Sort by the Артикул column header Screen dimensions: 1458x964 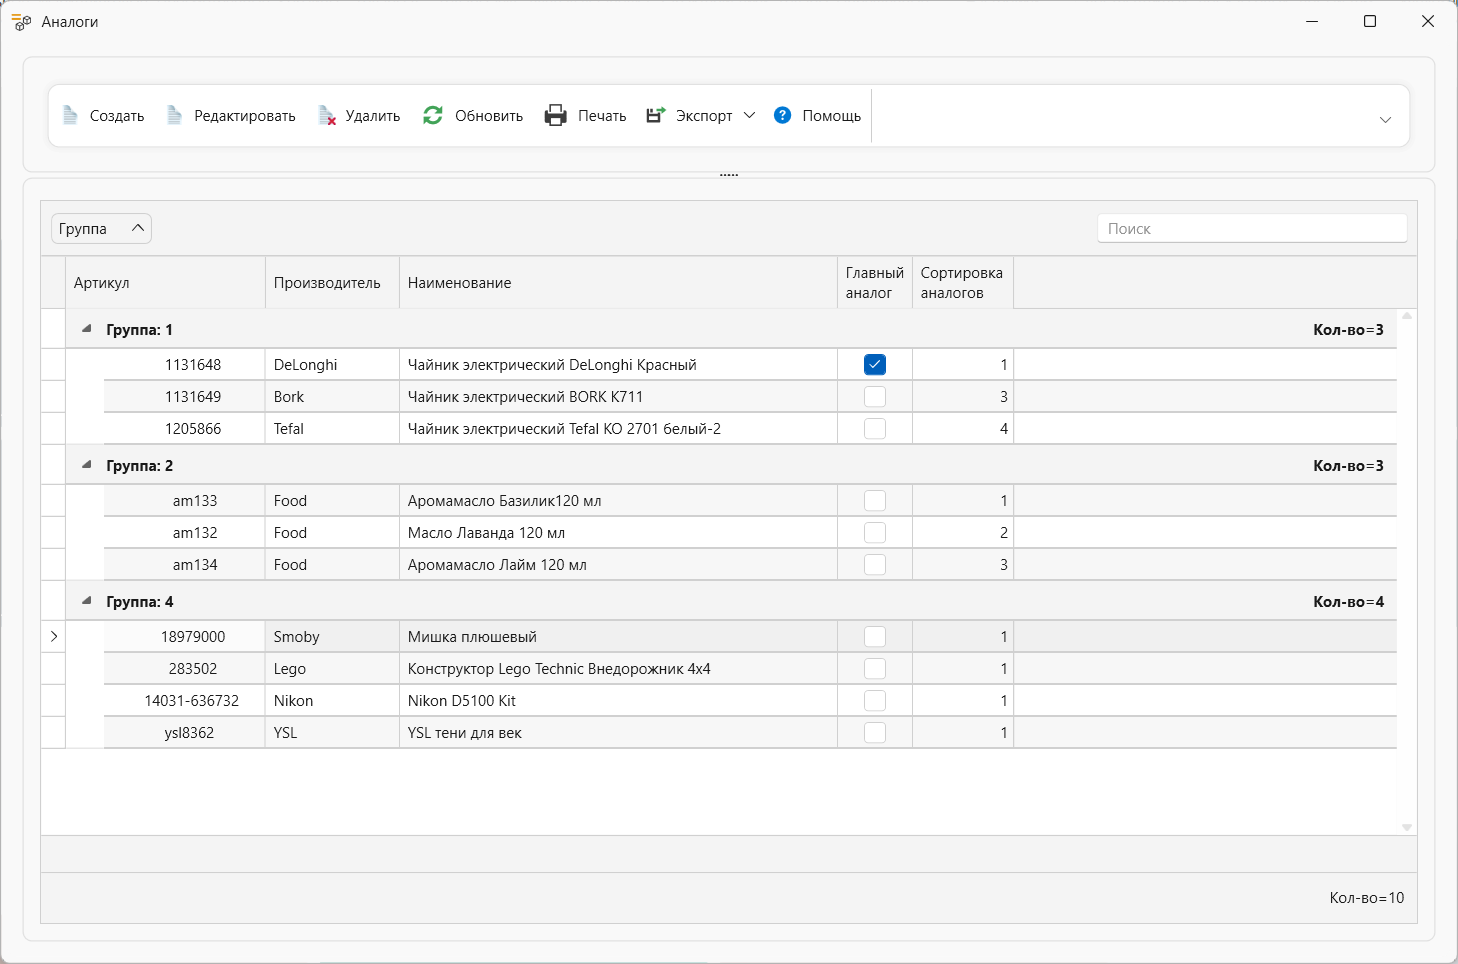[165, 283]
